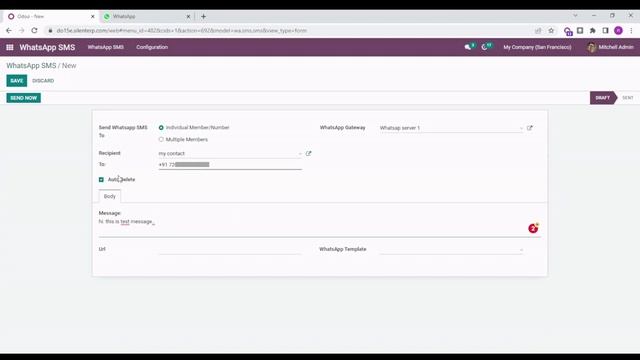Click the Url input field
Image resolution: width=640 pixels, height=360 pixels.
tap(230, 249)
